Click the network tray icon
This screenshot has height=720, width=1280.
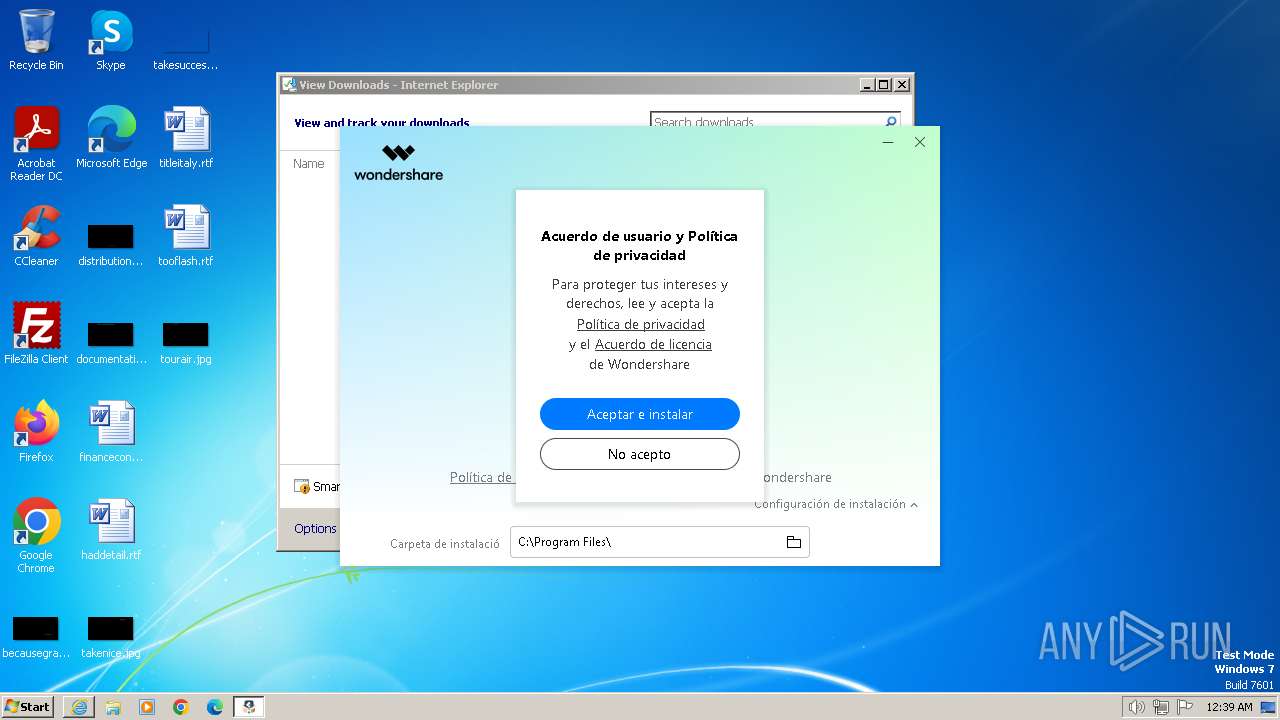[x=1161, y=707]
